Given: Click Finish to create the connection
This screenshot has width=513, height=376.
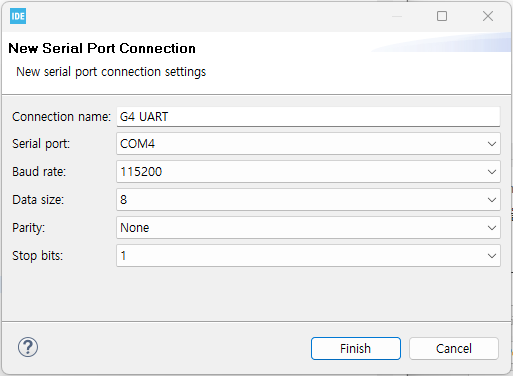Looking at the screenshot, I should (356, 348).
